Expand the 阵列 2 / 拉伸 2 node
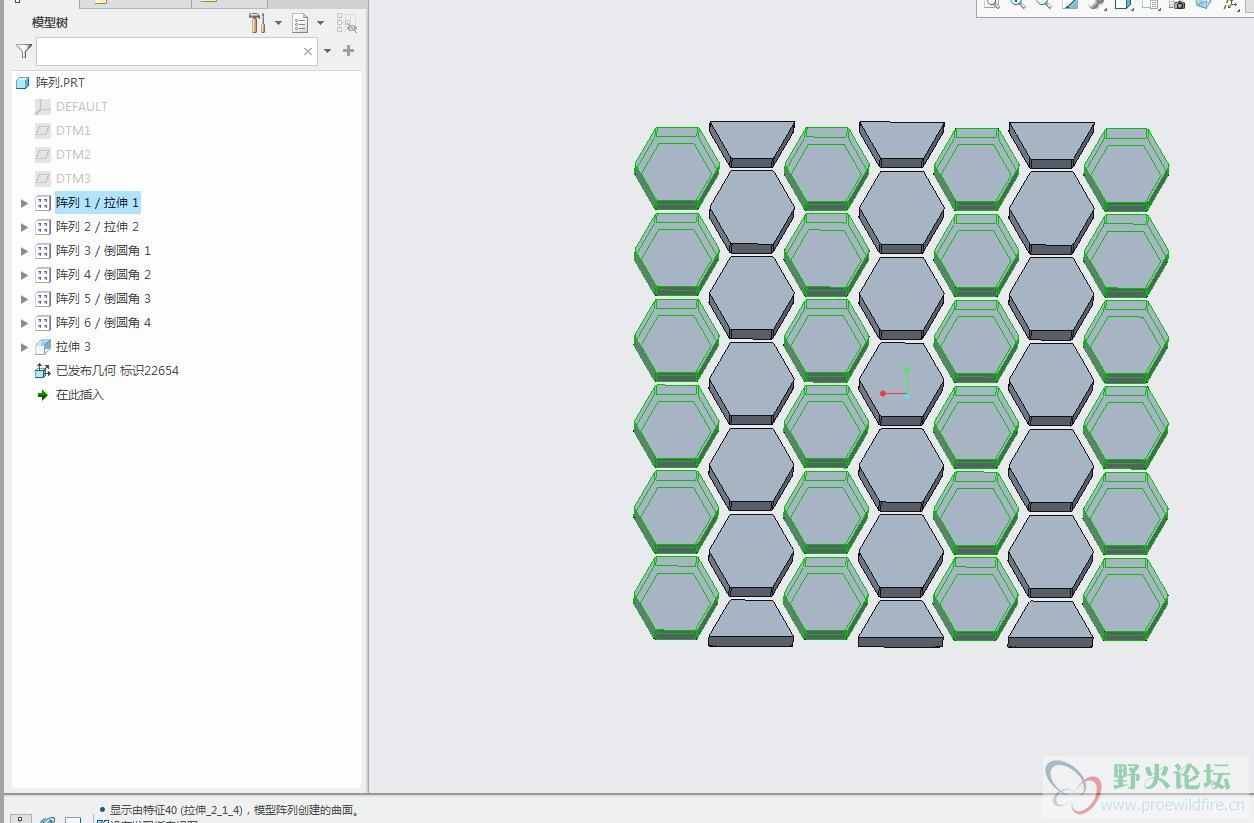 (25, 227)
